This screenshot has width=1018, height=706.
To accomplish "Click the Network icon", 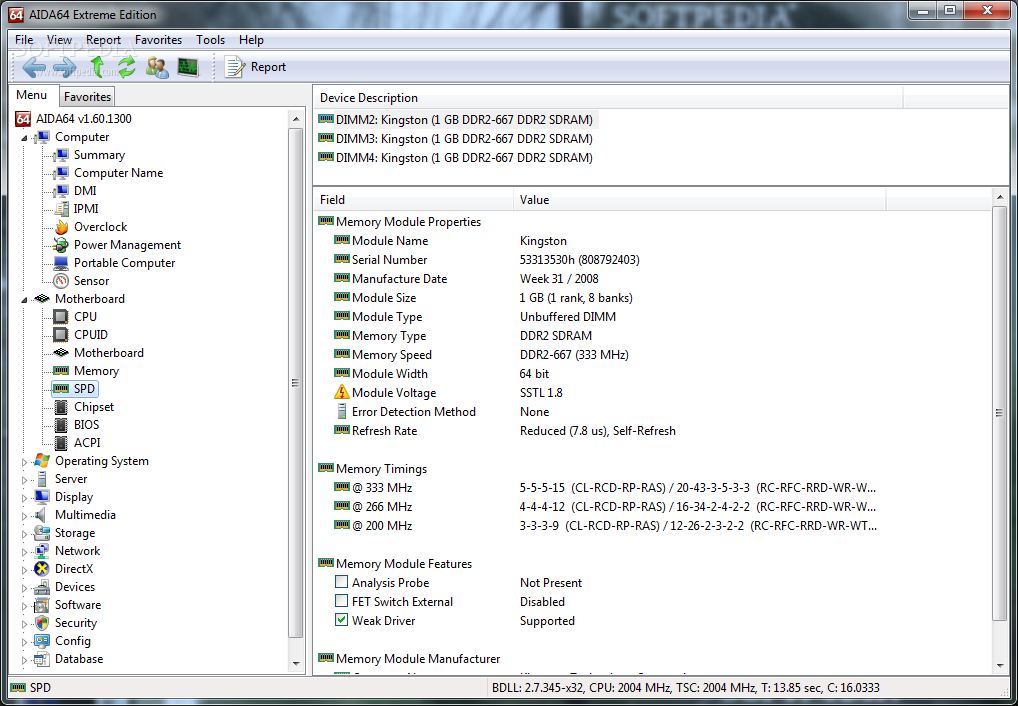I will click(x=42, y=551).
